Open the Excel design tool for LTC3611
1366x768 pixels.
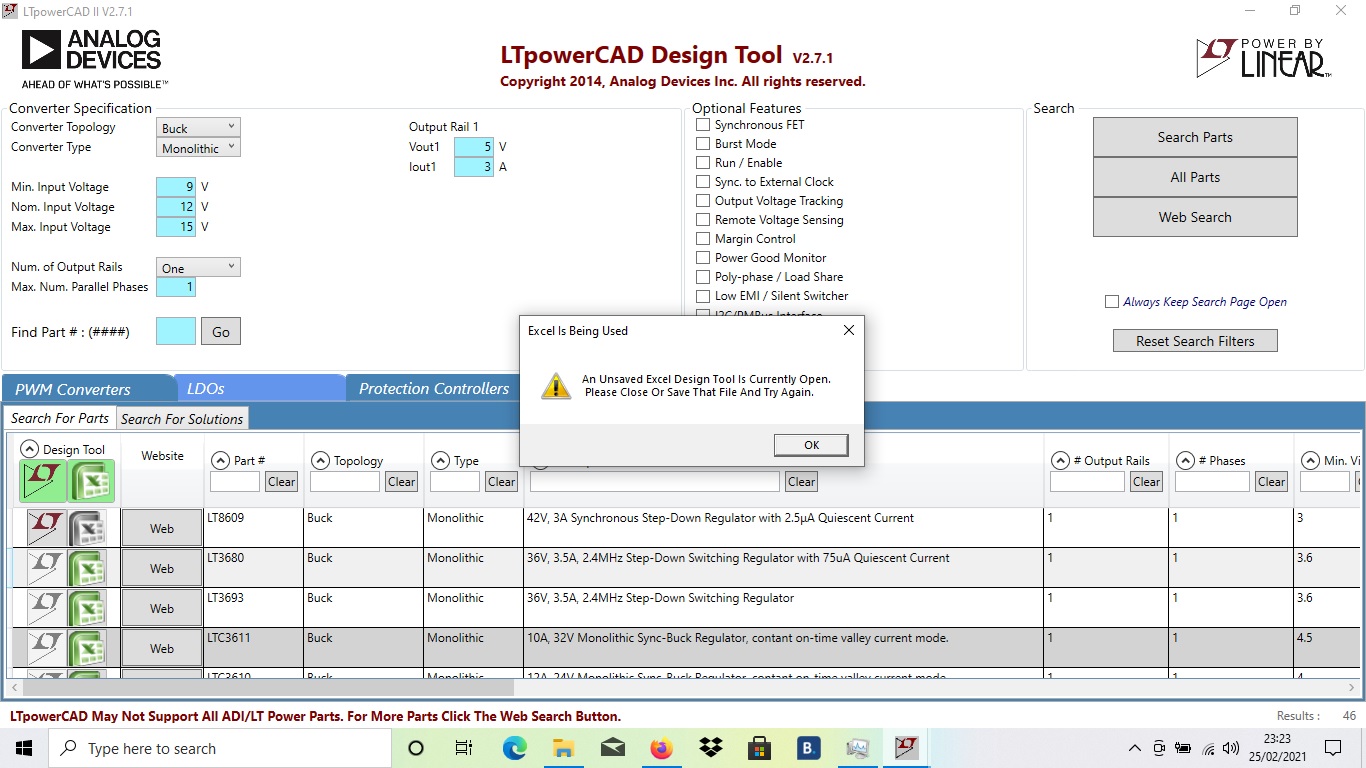coord(87,648)
